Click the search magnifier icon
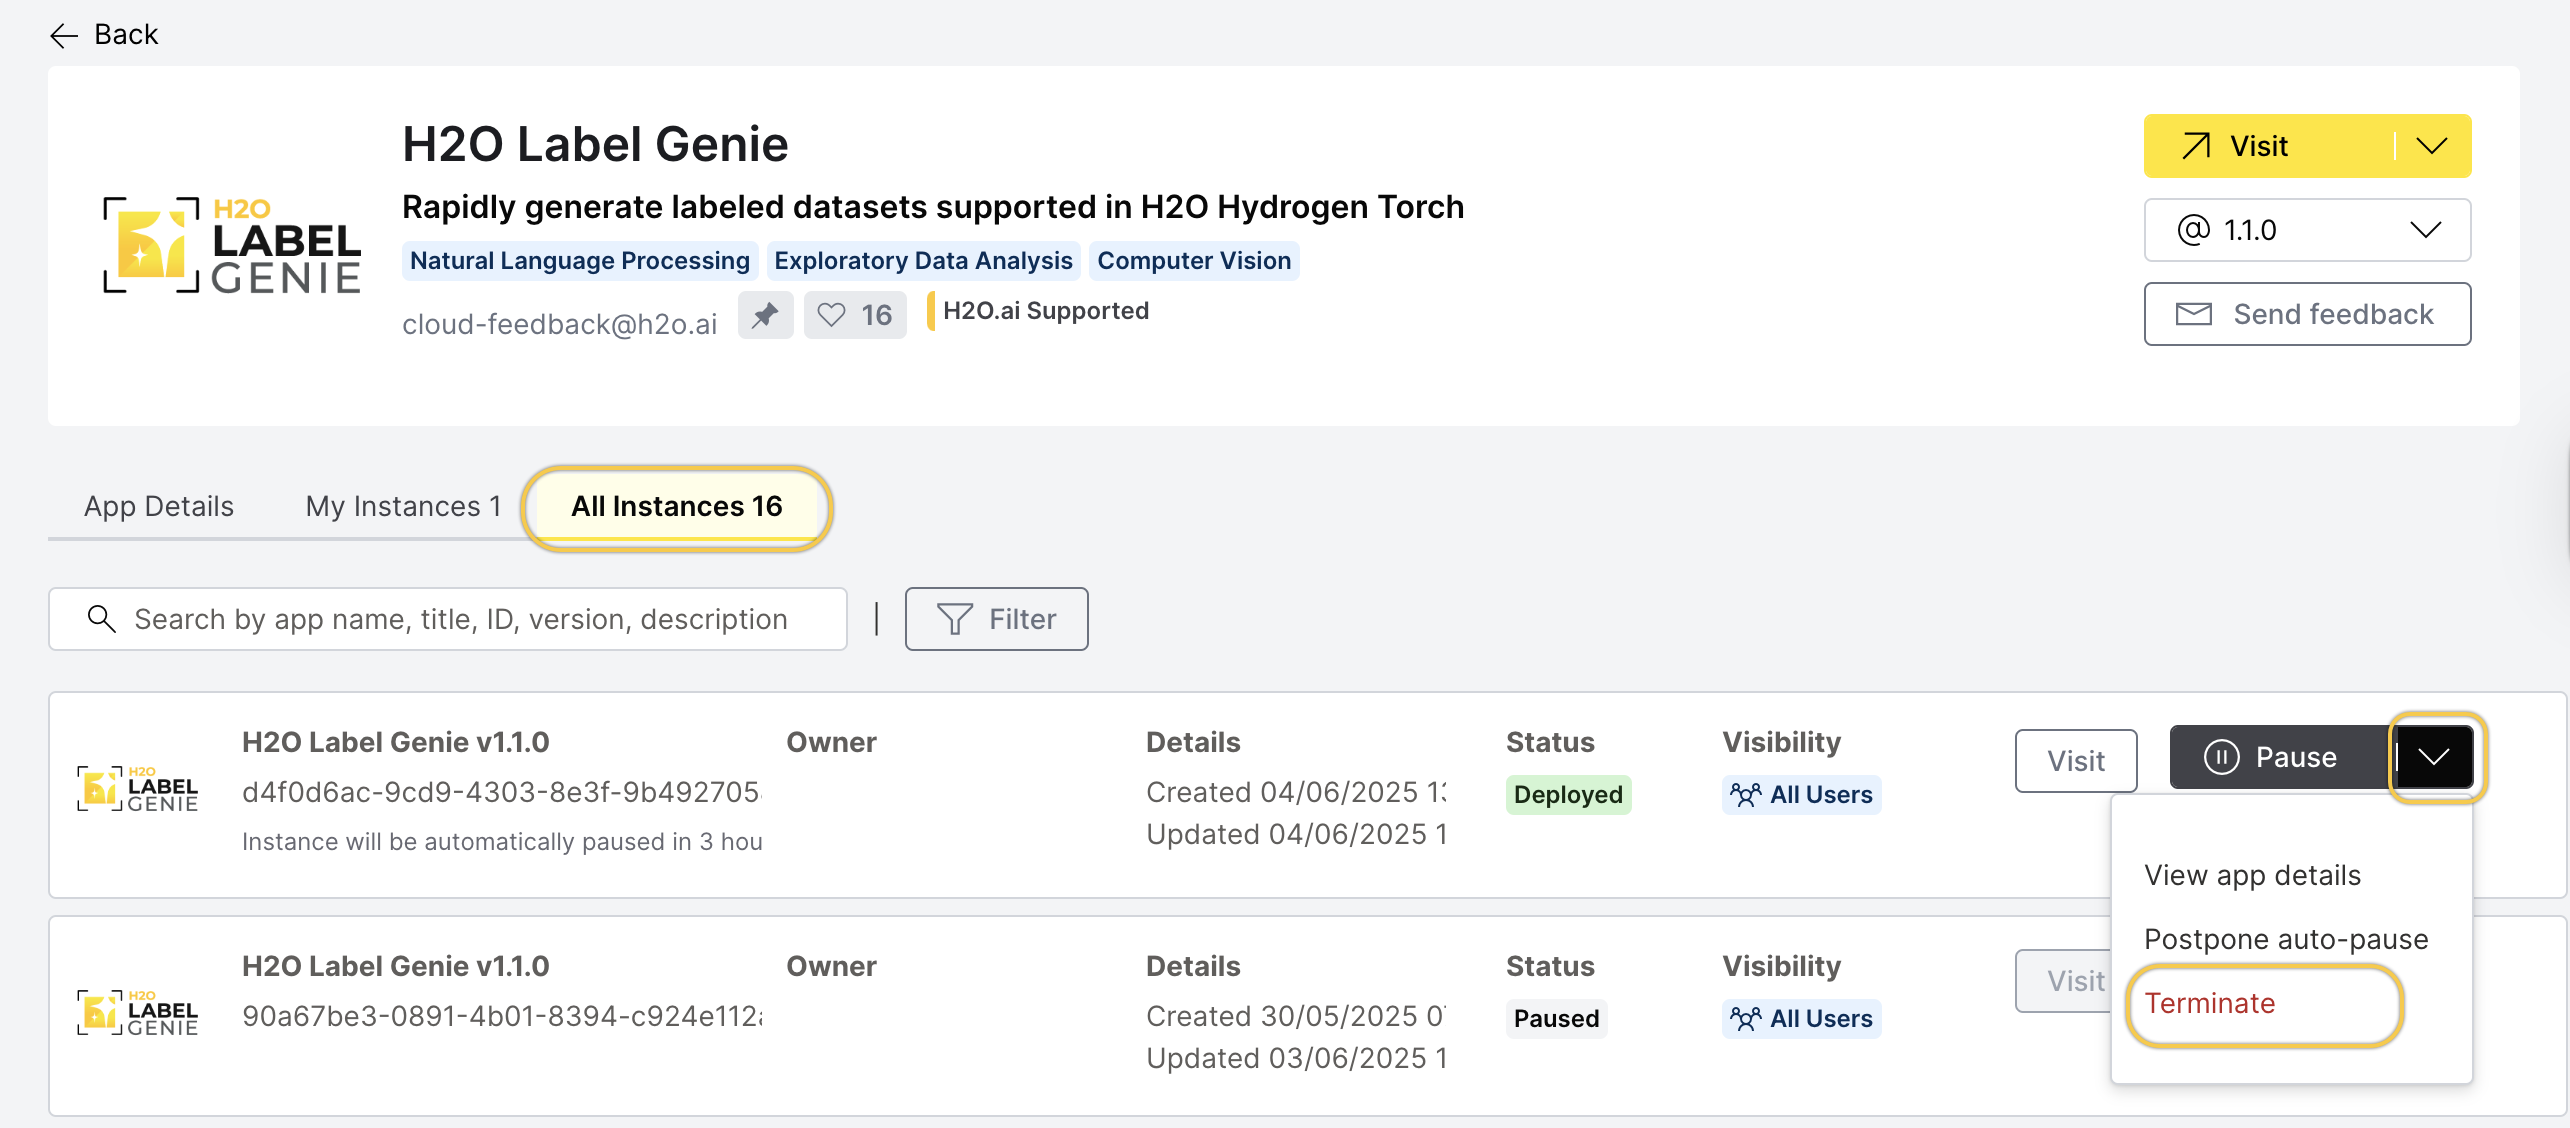This screenshot has height=1128, width=2570. tap(101, 618)
